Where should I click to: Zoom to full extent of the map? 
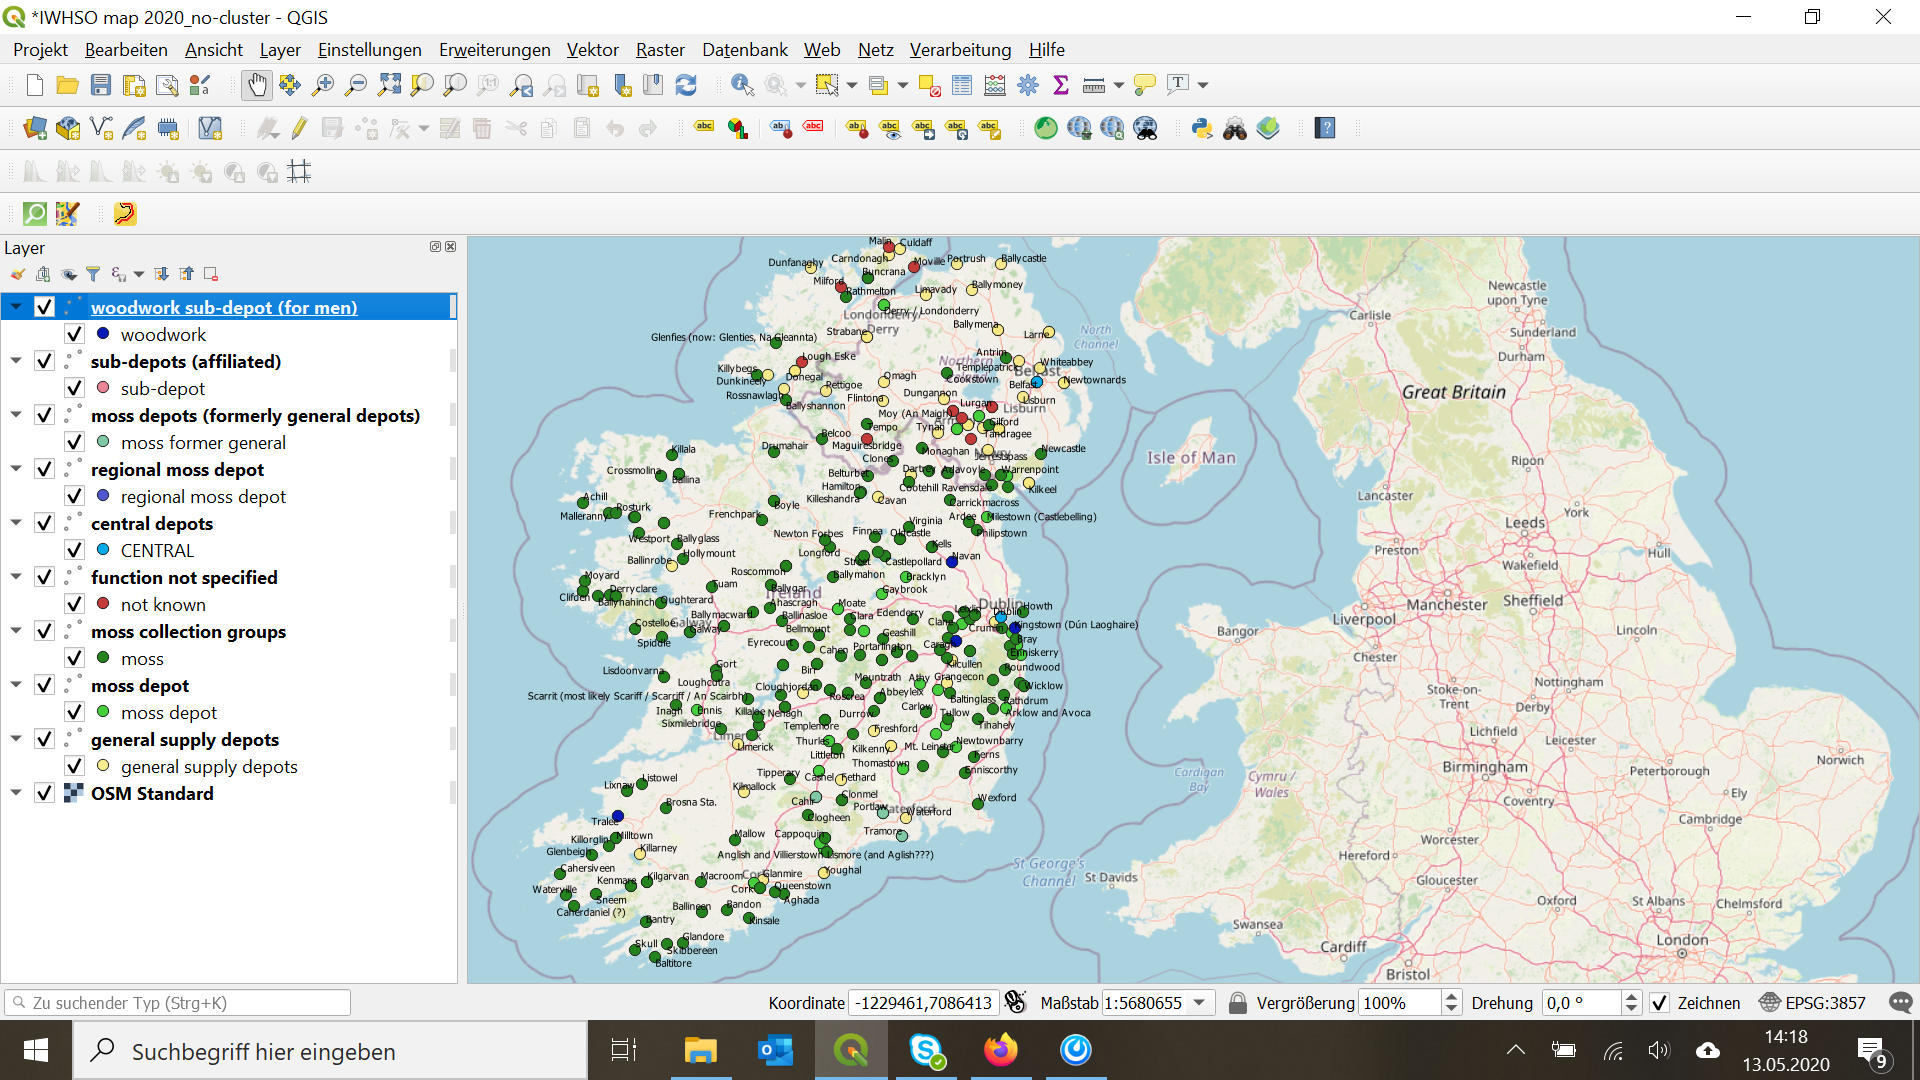(x=390, y=85)
